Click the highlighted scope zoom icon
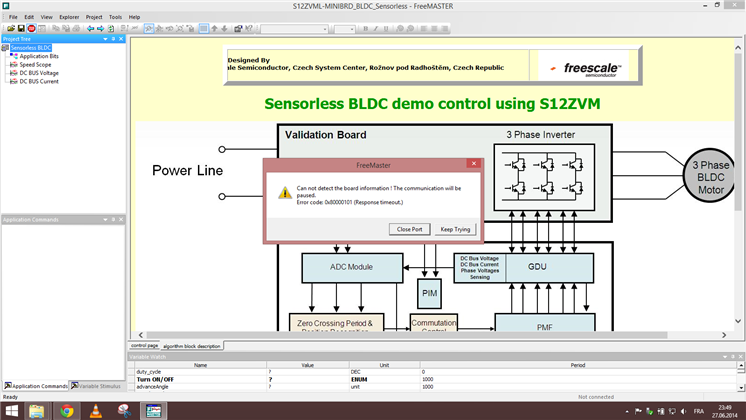 [x=148, y=29]
